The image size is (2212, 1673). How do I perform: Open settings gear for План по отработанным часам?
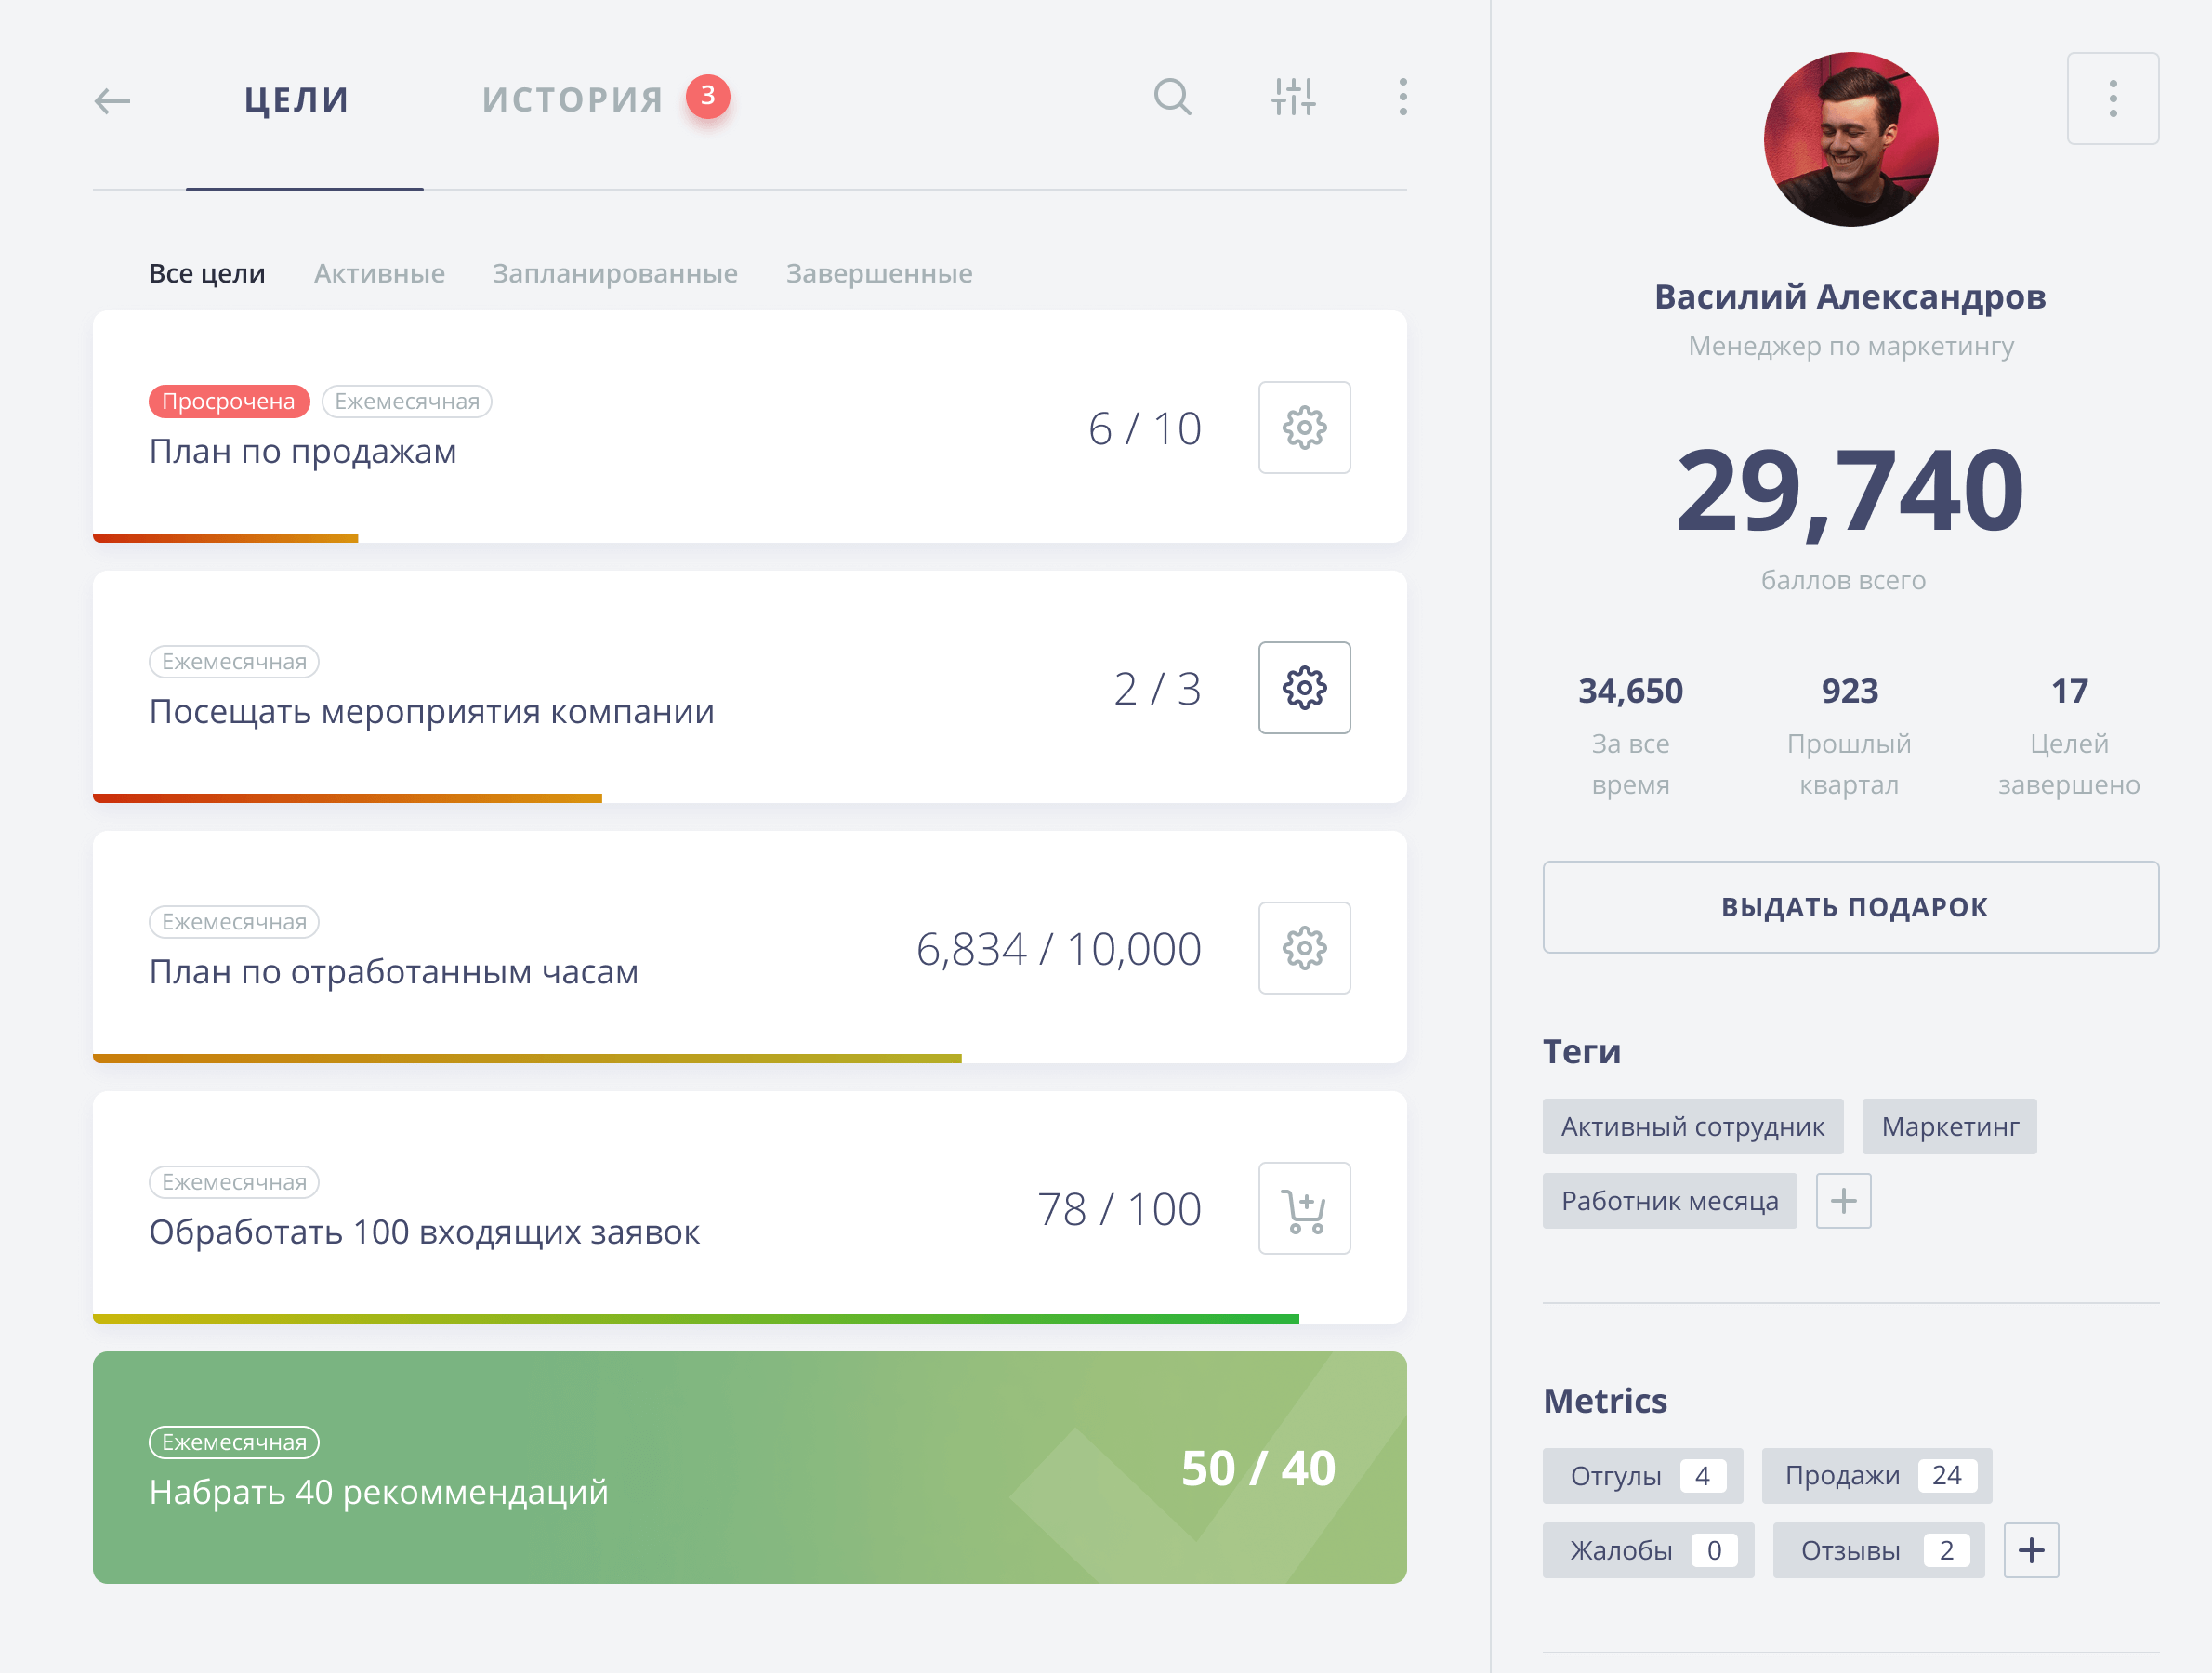coord(1304,948)
